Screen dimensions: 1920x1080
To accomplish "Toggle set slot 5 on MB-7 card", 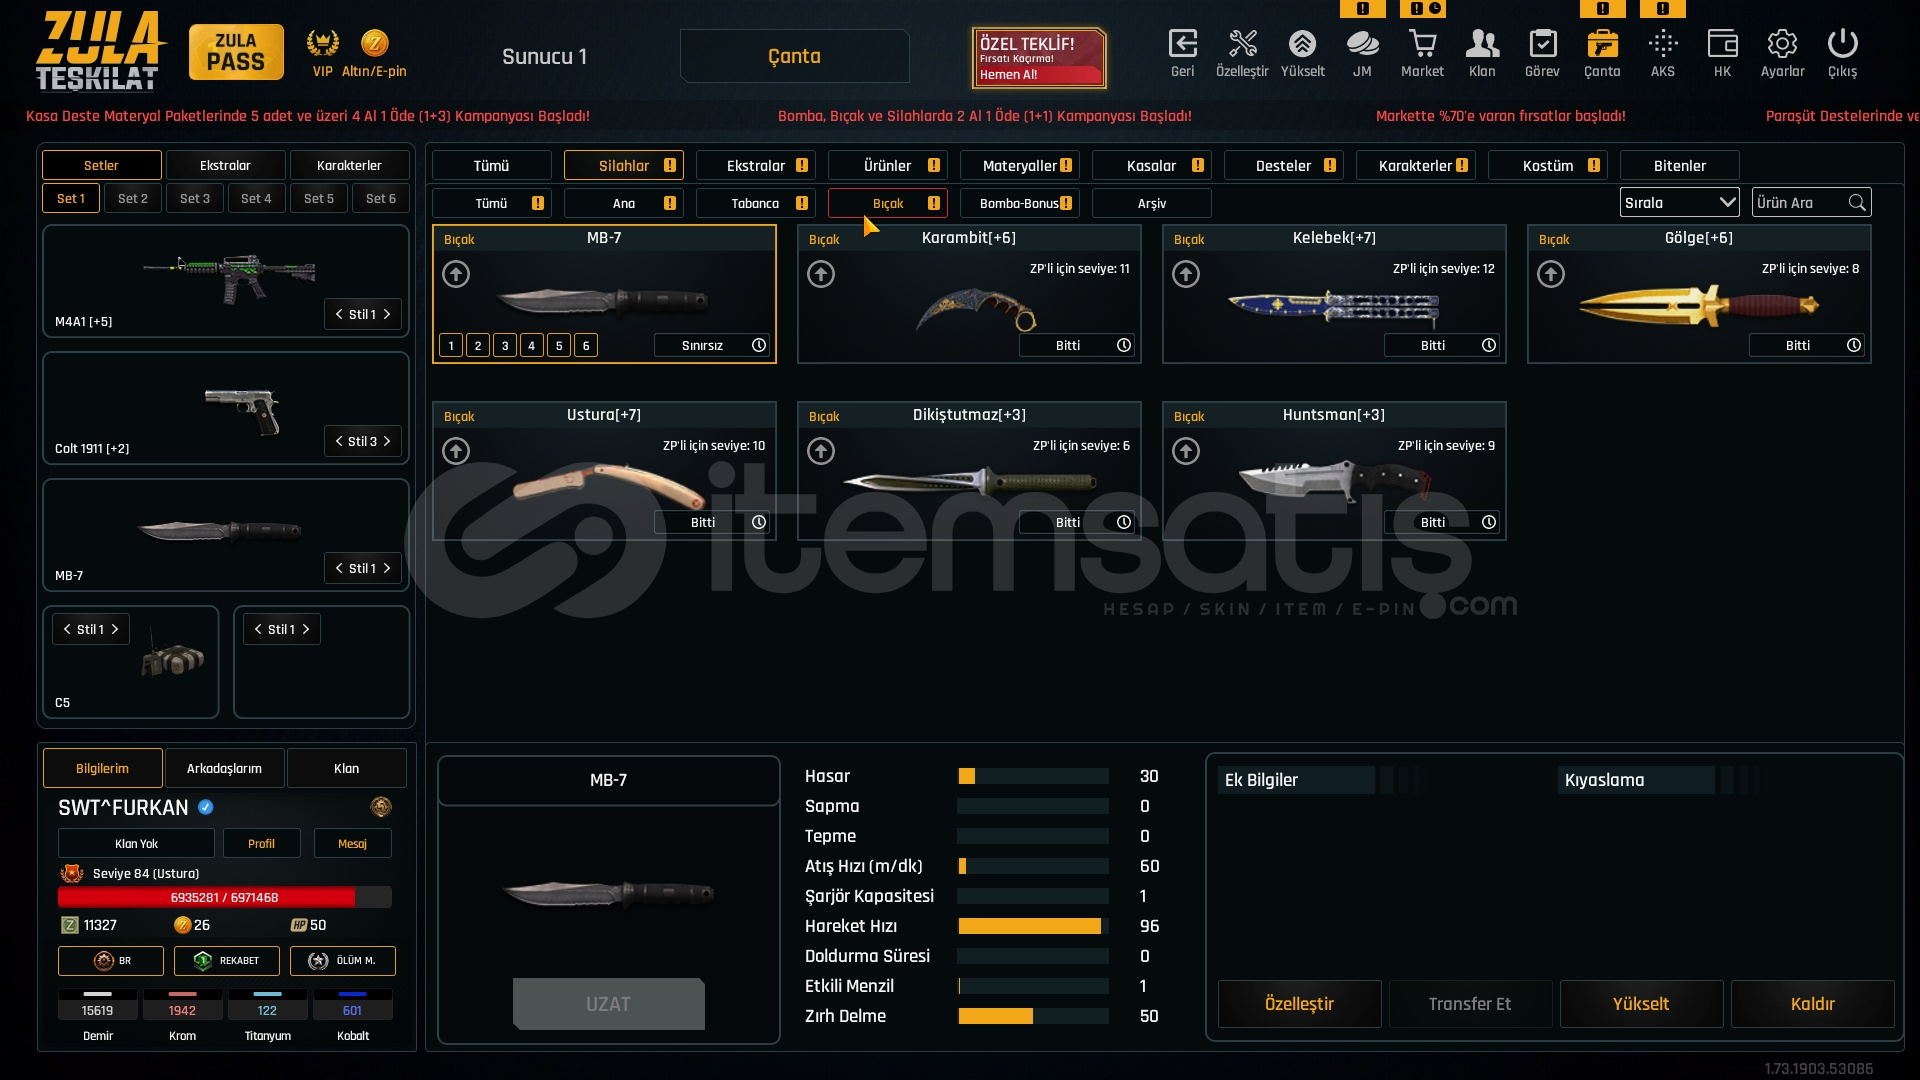I will (559, 346).
